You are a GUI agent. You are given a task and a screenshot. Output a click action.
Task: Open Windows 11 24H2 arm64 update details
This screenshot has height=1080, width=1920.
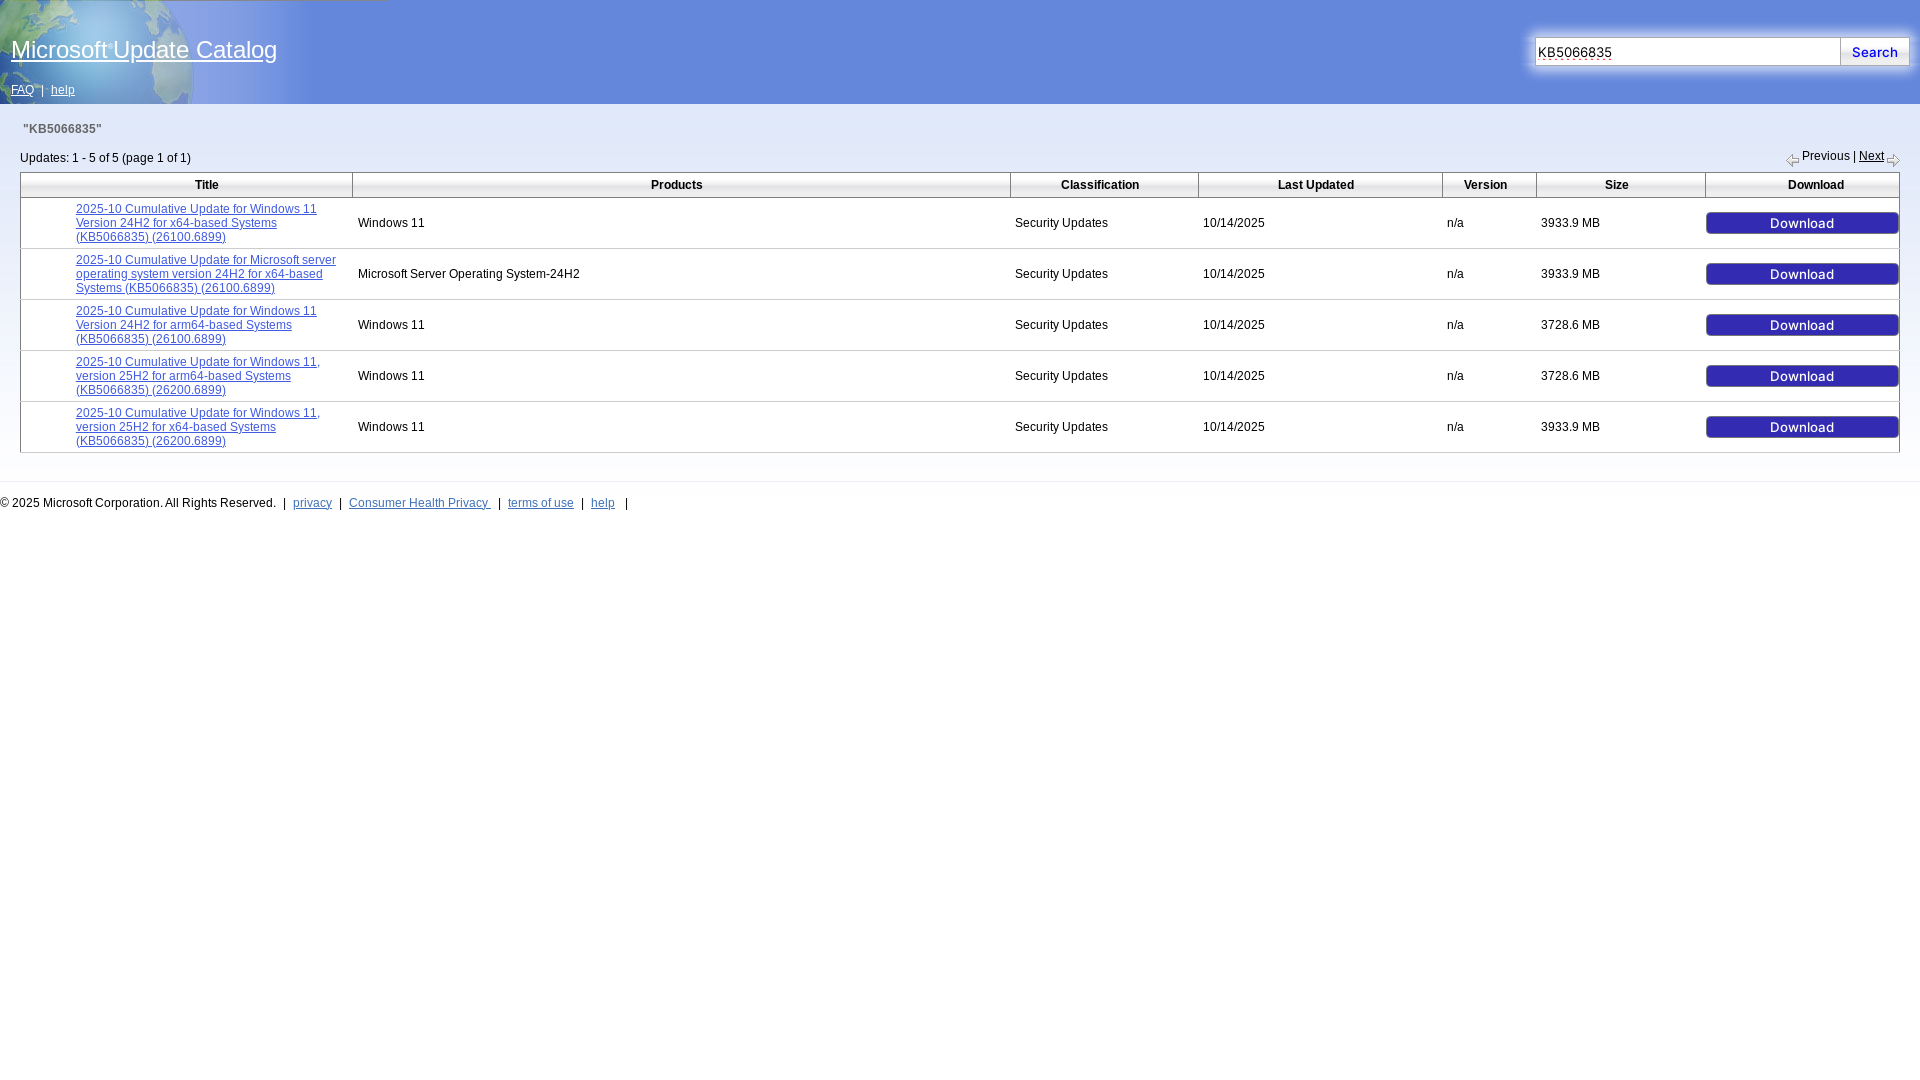point(196,325)
